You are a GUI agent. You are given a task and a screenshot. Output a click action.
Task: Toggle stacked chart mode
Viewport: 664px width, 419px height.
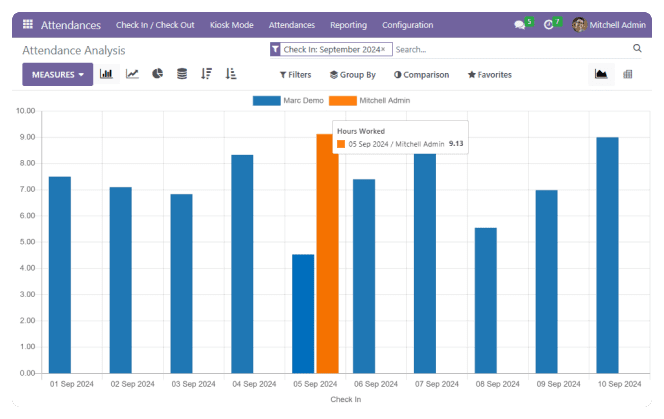tap(181, 74)
